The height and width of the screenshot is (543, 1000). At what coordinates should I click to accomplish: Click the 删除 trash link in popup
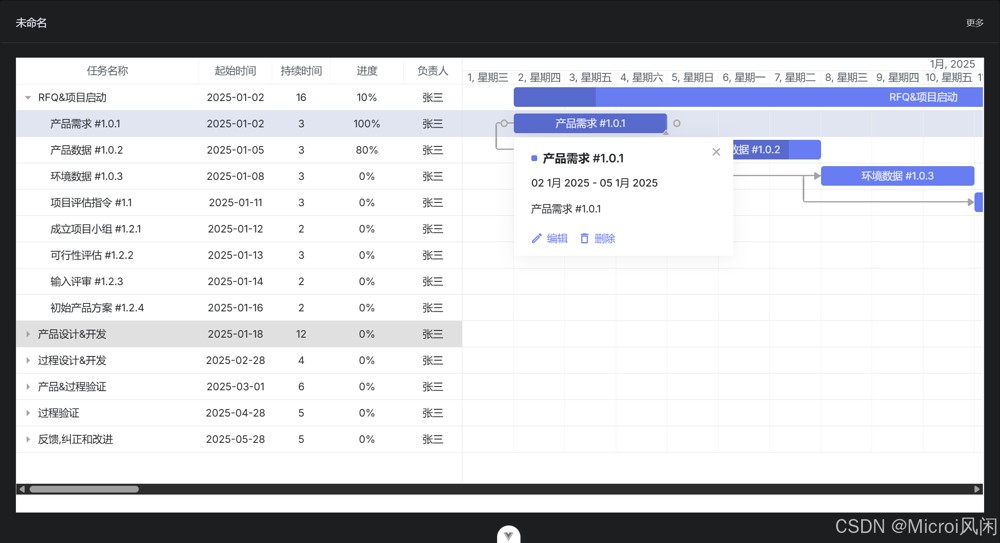[x=597, y=239]
